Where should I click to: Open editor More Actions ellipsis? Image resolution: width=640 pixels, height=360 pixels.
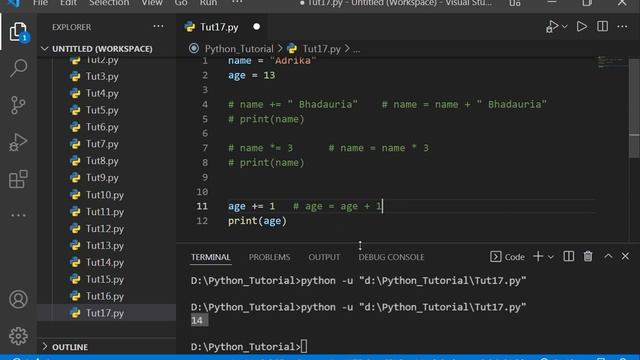pyautogui.click(x=622, y=27)
